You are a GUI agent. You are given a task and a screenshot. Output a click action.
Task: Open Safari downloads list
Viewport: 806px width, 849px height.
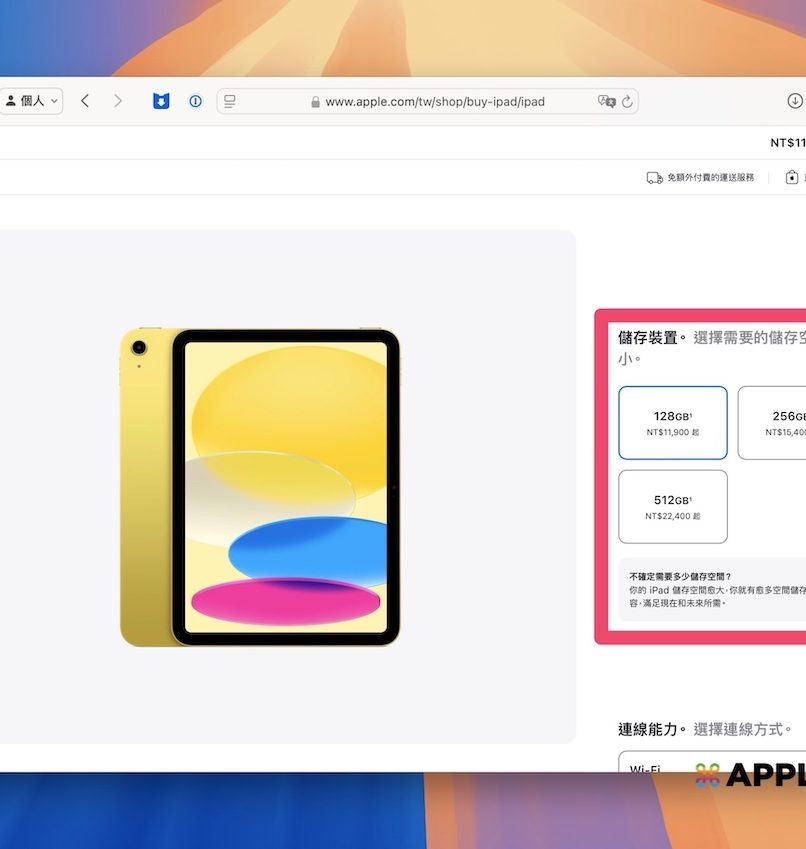794,101
